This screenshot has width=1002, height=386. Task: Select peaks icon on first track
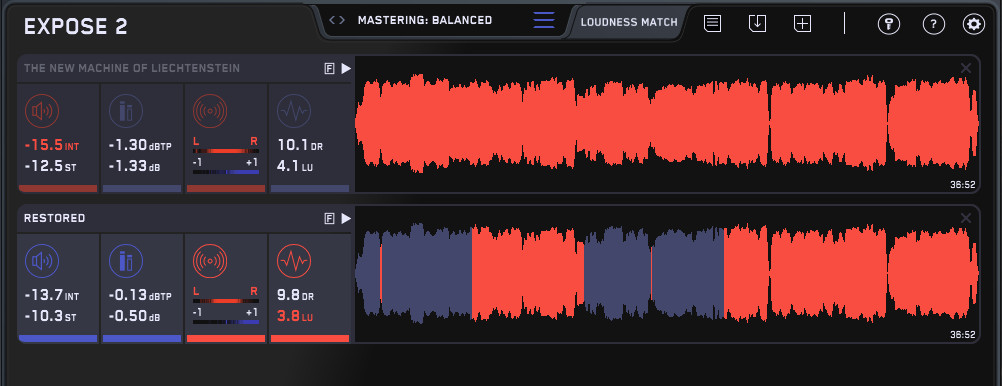pos(126,112)
